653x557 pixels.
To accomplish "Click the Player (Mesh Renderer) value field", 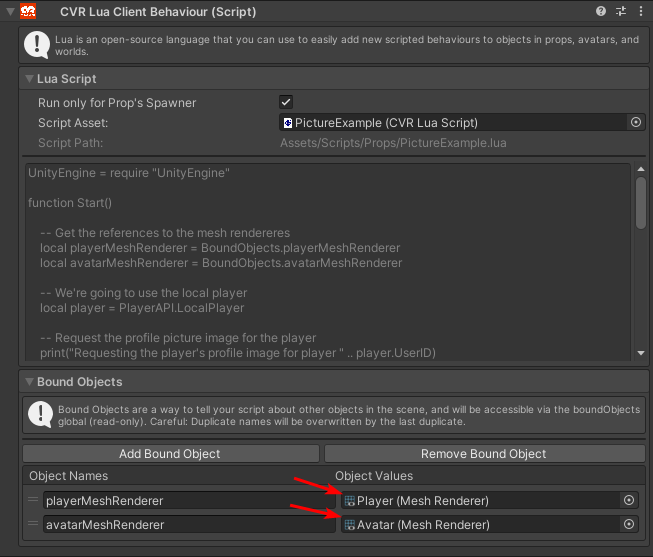I will pyautogui.click(x=480, y=500).
